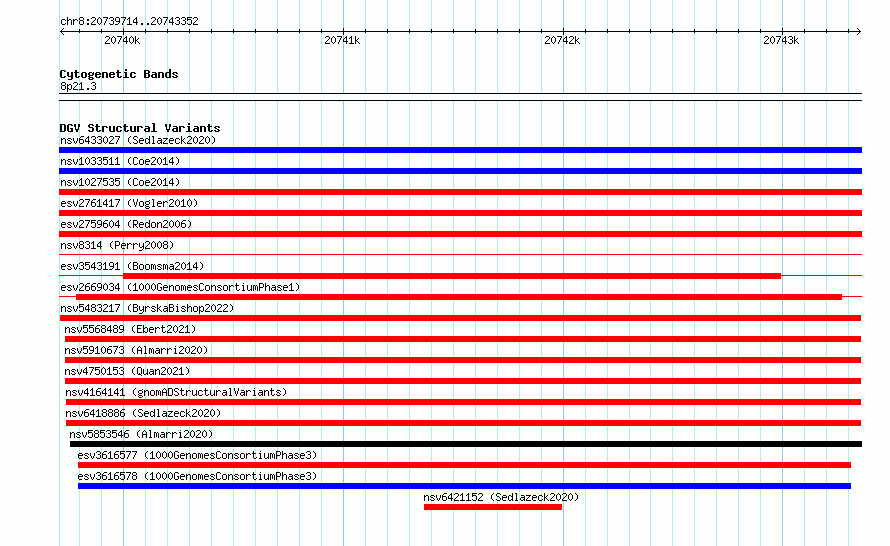Select nsv6418886 (Sedlazeck2020) label

(x=143, y=413)
